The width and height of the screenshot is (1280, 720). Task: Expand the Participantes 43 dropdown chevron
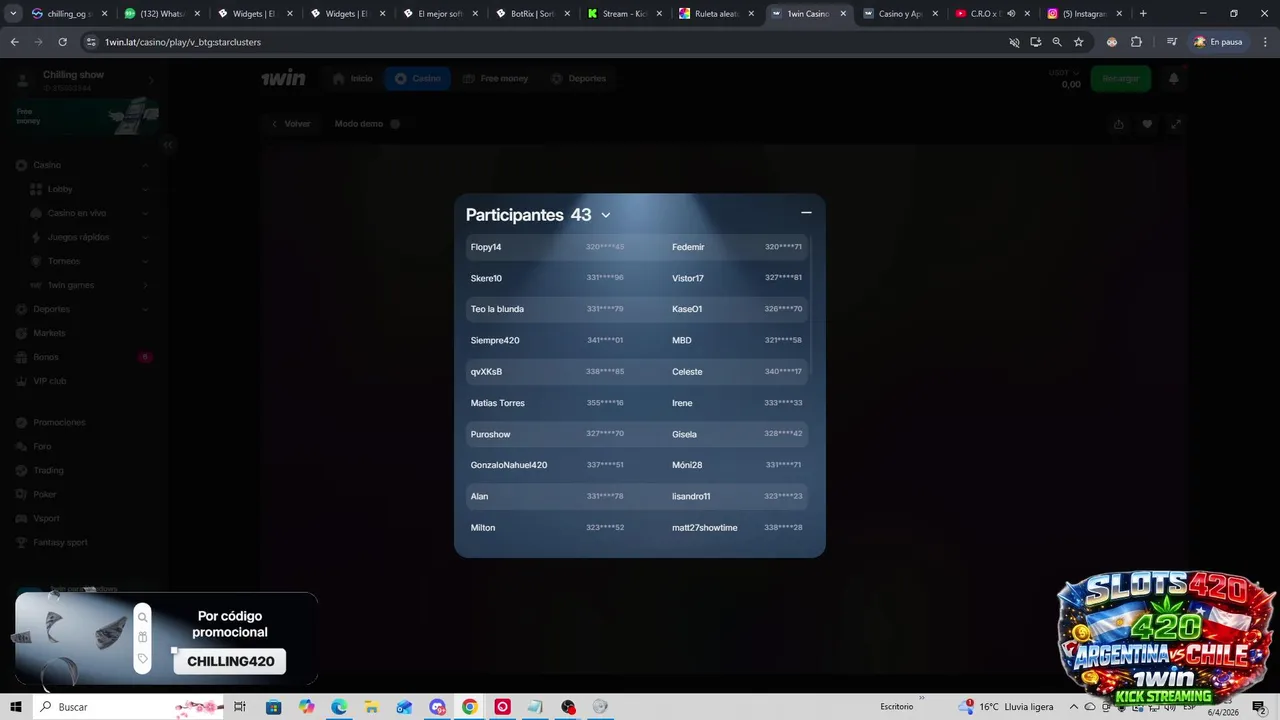point(605,215)
